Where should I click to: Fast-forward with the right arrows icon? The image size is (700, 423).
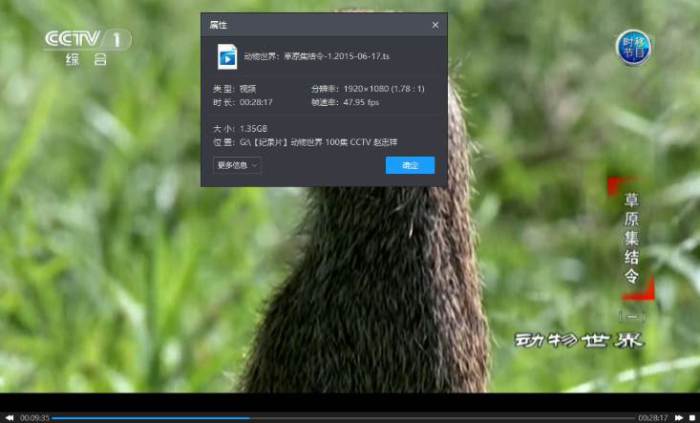(679, 418)
